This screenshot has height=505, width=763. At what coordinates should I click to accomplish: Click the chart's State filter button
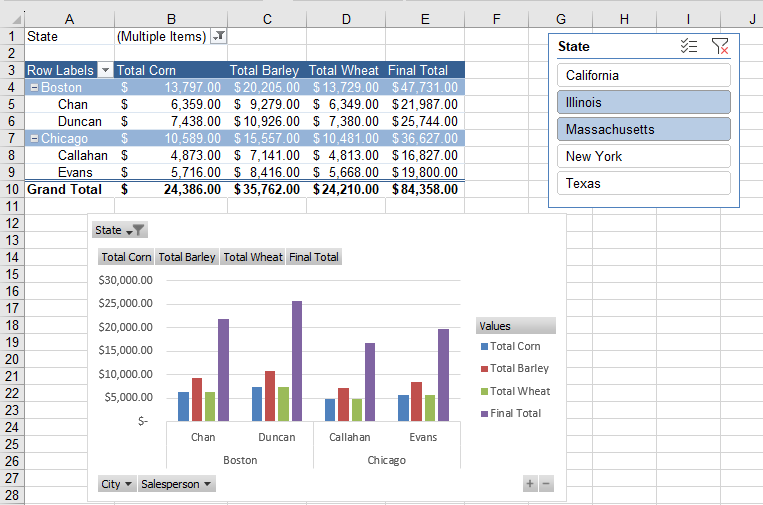[121, 230]
